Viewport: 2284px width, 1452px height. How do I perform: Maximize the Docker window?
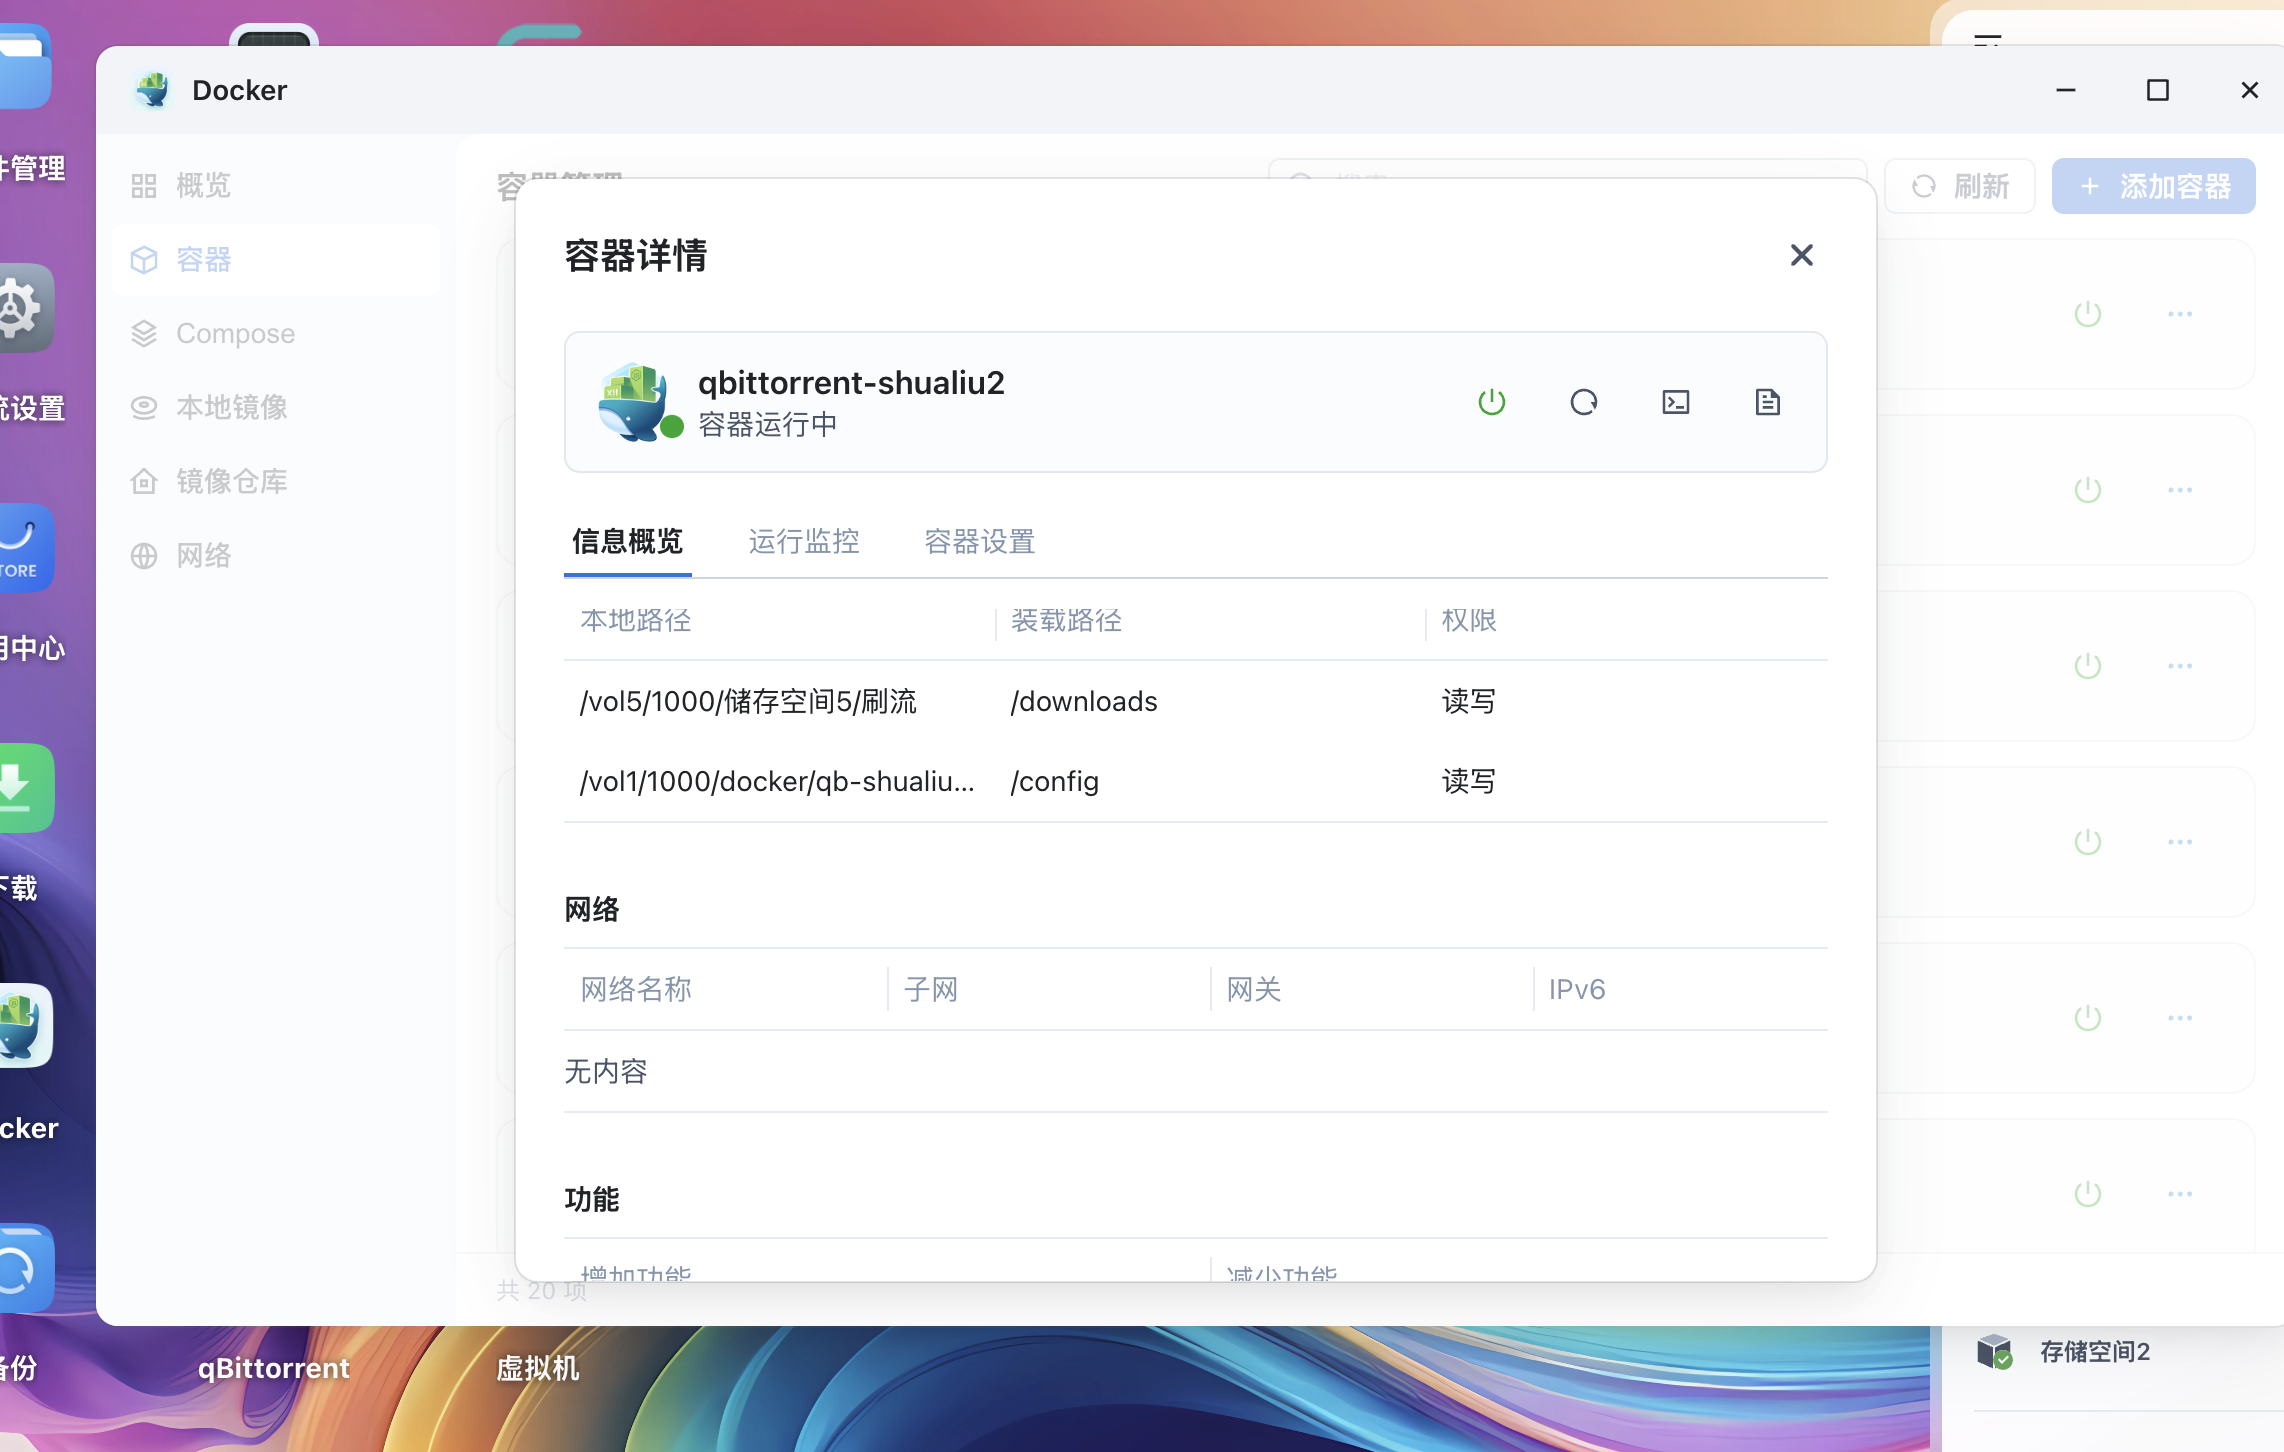coord(2158,90)
